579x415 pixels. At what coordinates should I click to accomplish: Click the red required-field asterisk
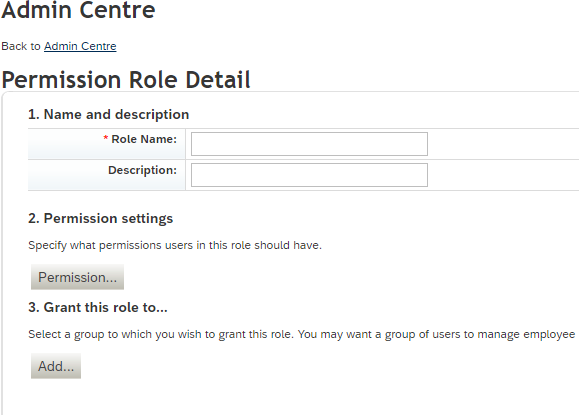click(106, 138)
